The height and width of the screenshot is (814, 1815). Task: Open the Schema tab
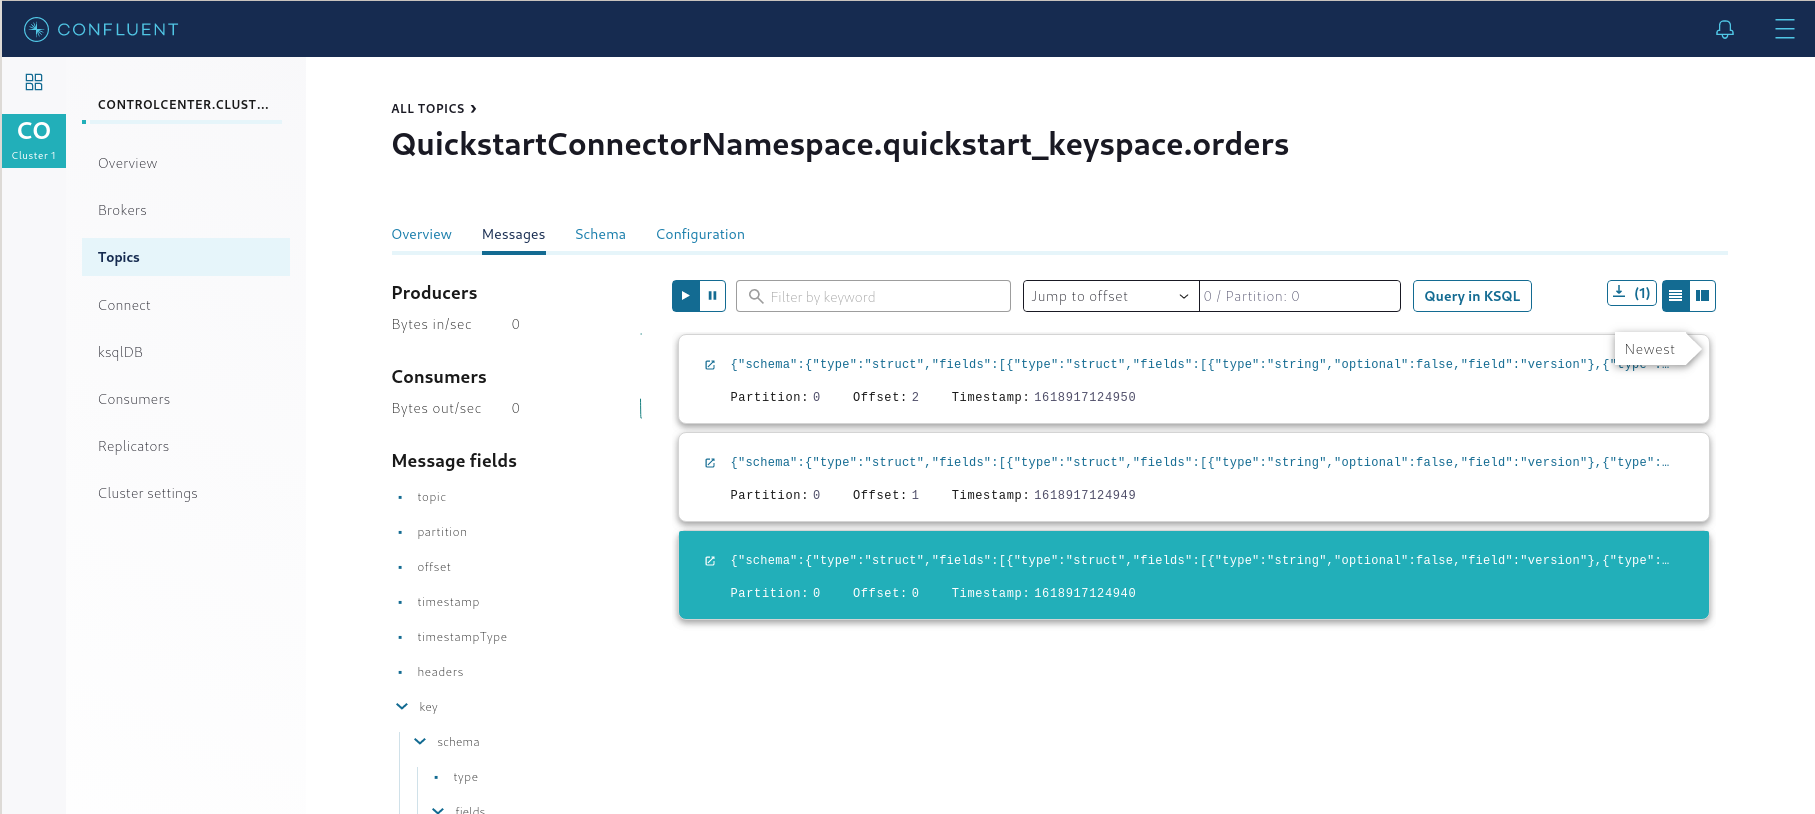pyautogui.click(x=600, y=234)
